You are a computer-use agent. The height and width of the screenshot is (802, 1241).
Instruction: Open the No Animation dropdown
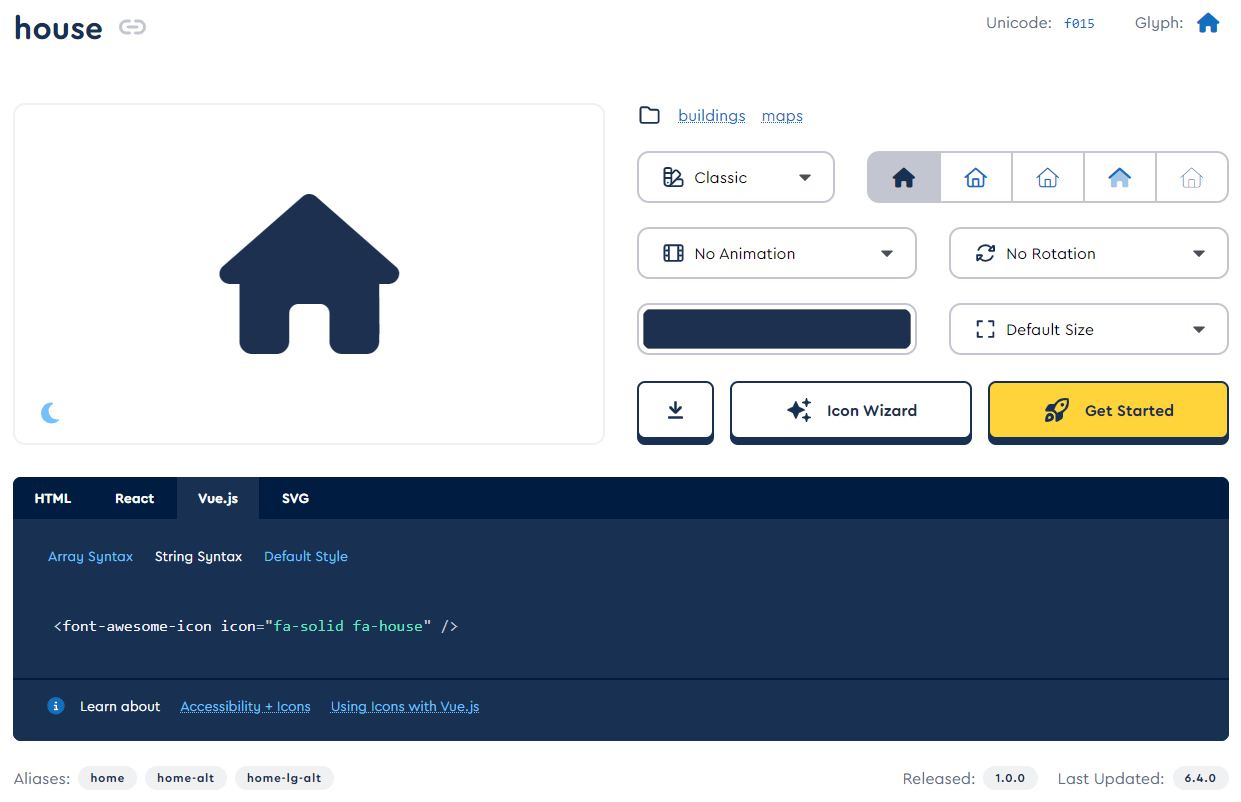[x=777, y=253]
